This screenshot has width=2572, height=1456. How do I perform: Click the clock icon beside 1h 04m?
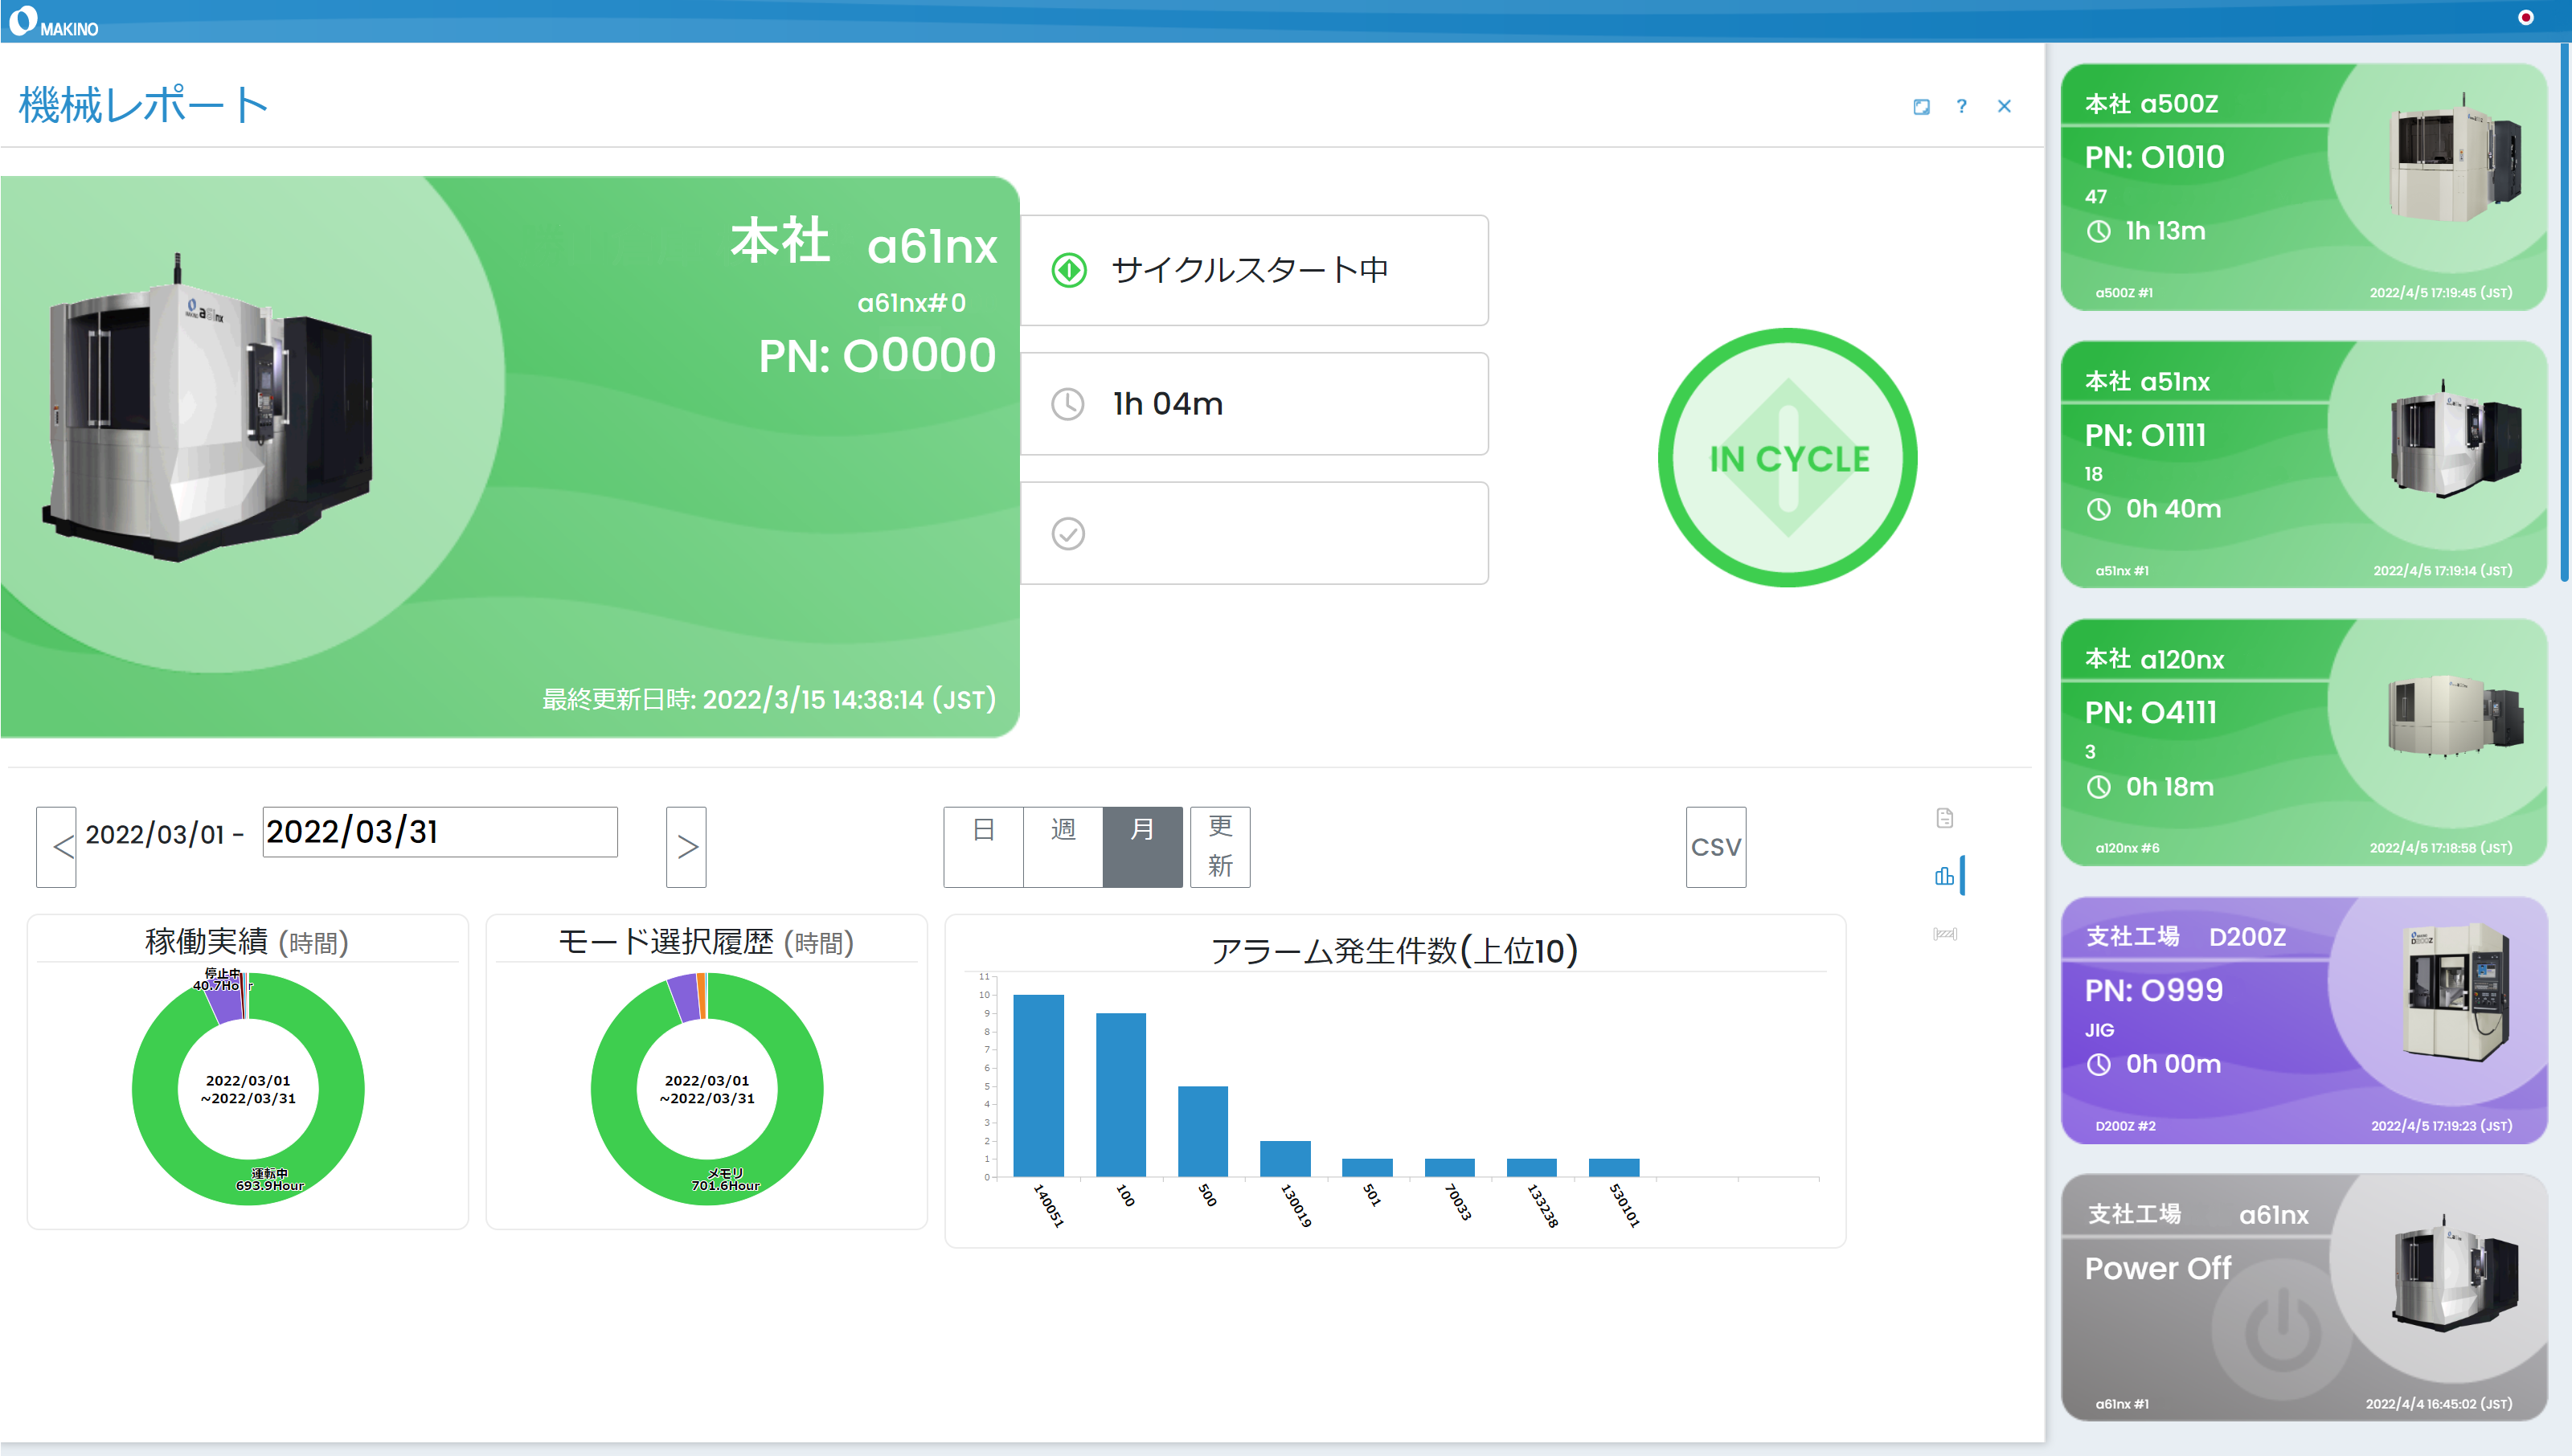click(x=1068, y=404)
